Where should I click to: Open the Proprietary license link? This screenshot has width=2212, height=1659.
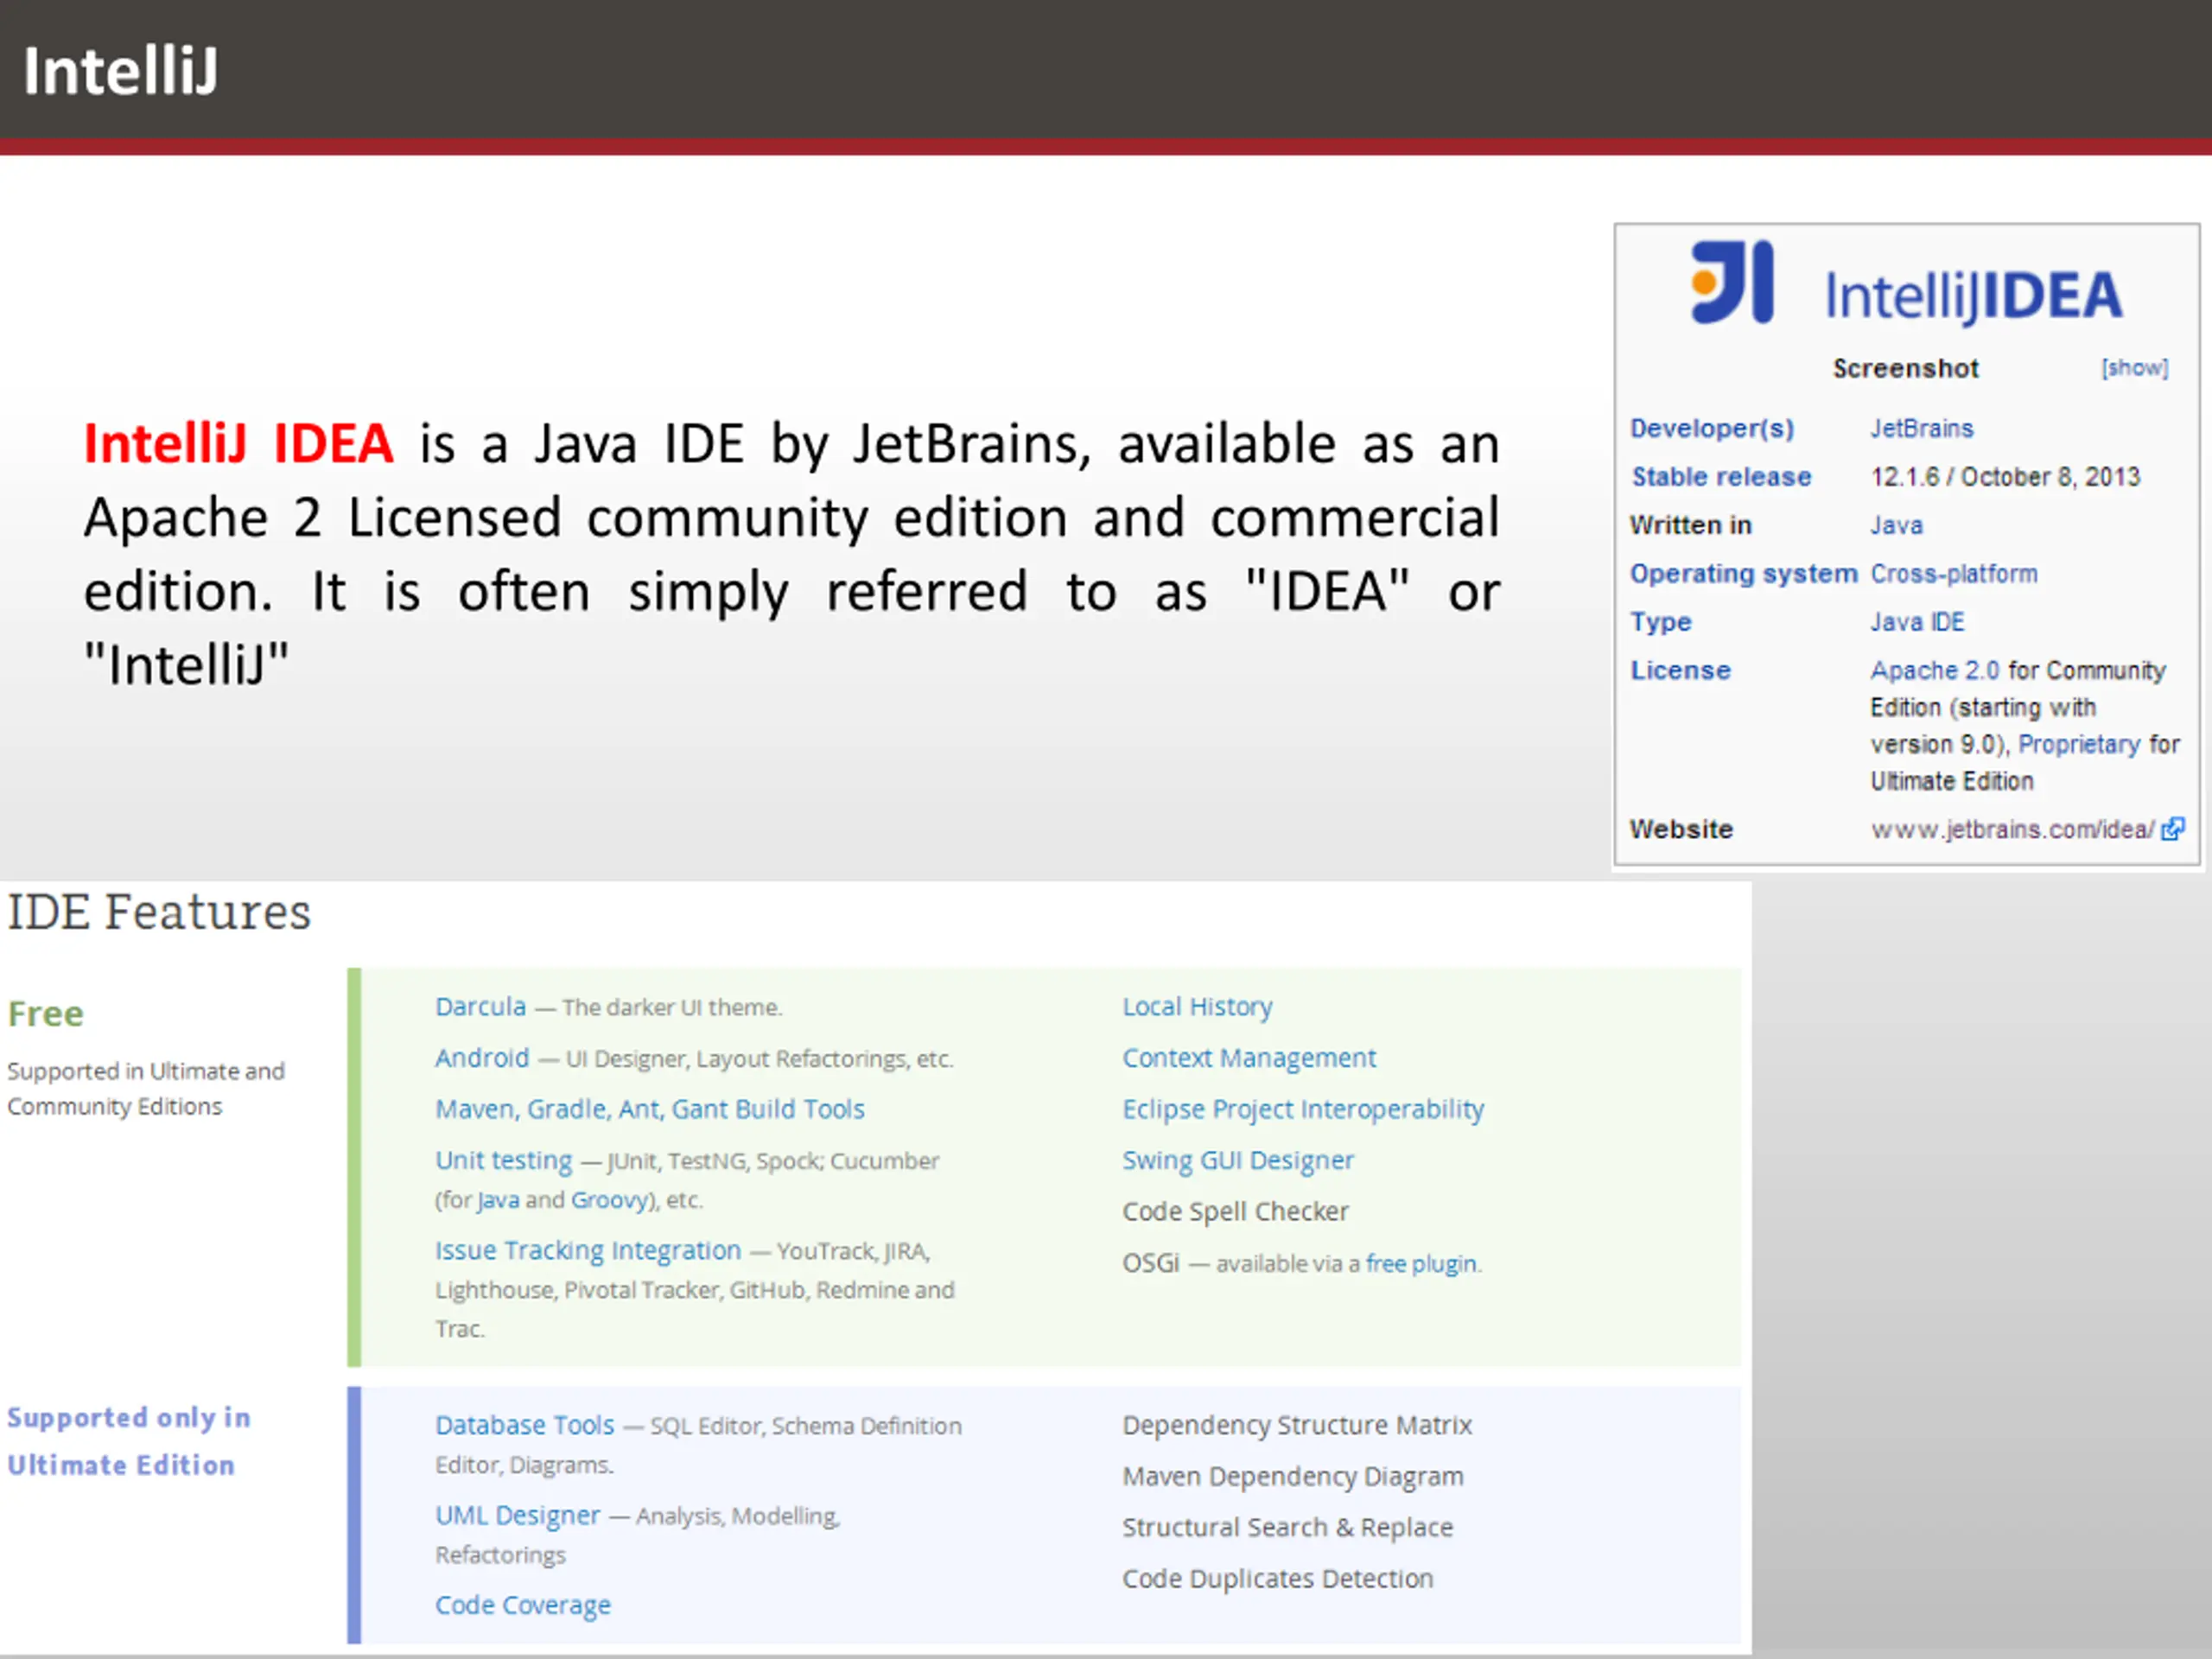2079,744
